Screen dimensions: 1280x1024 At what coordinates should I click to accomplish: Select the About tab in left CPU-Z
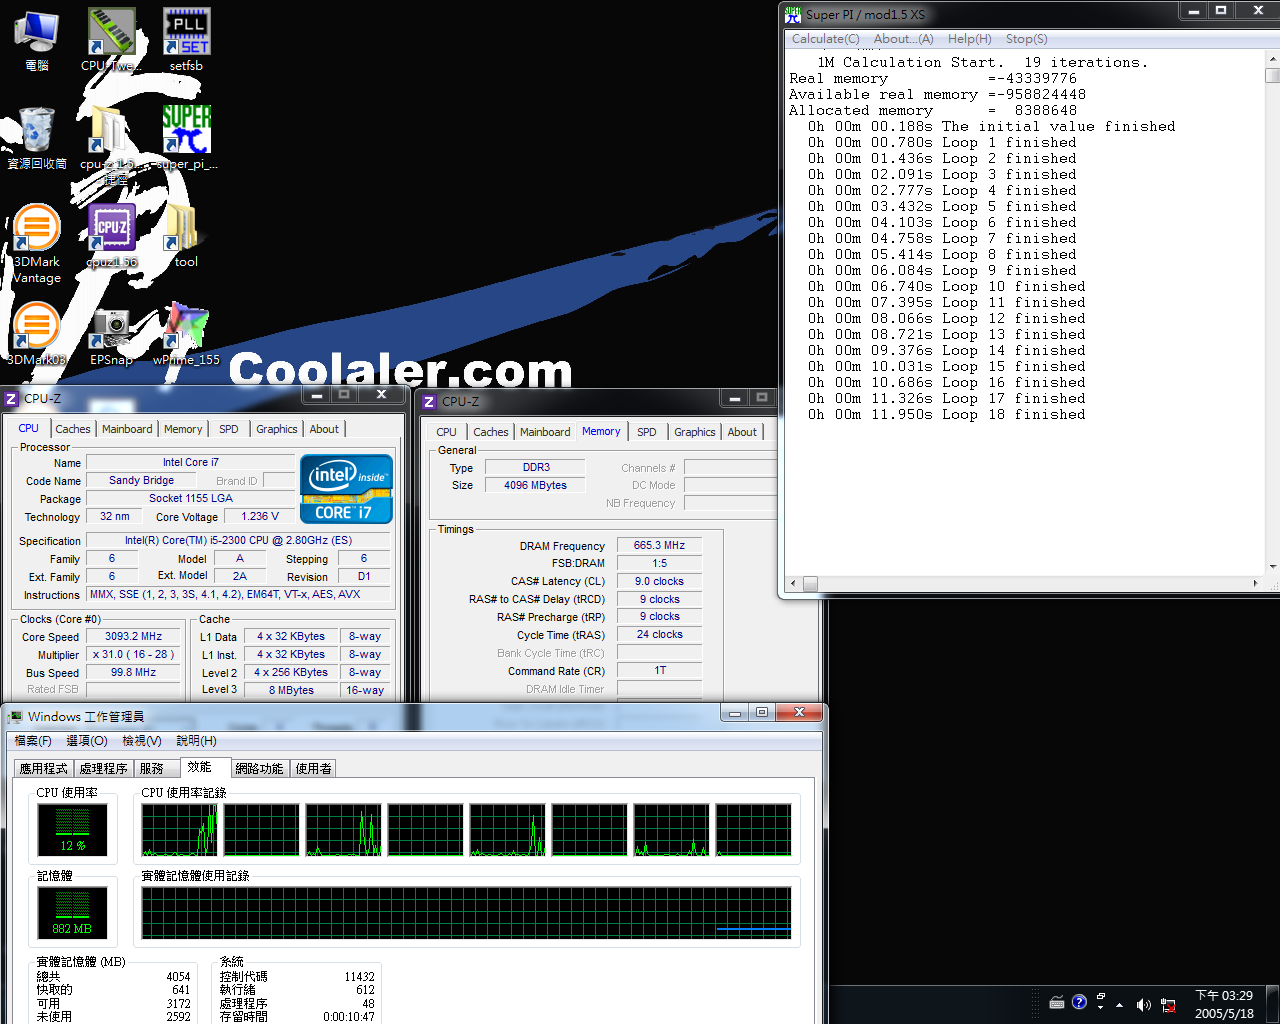[324, 429]
